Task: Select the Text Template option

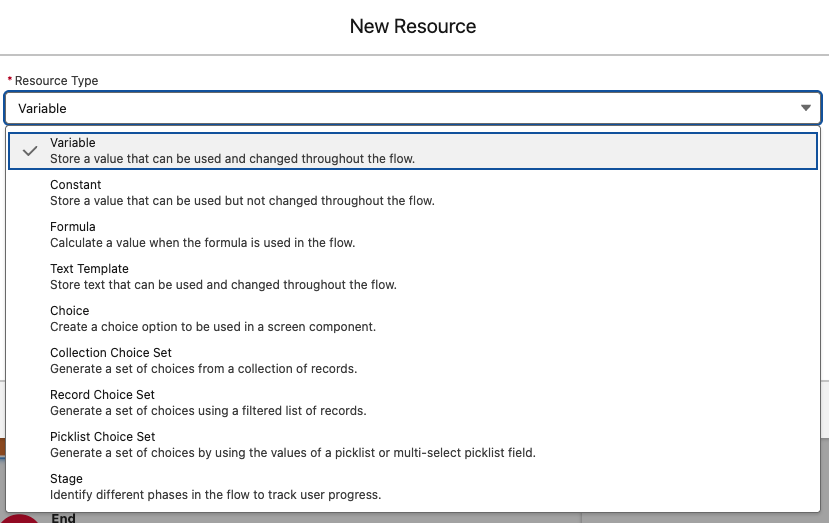Action: [89, 269]
